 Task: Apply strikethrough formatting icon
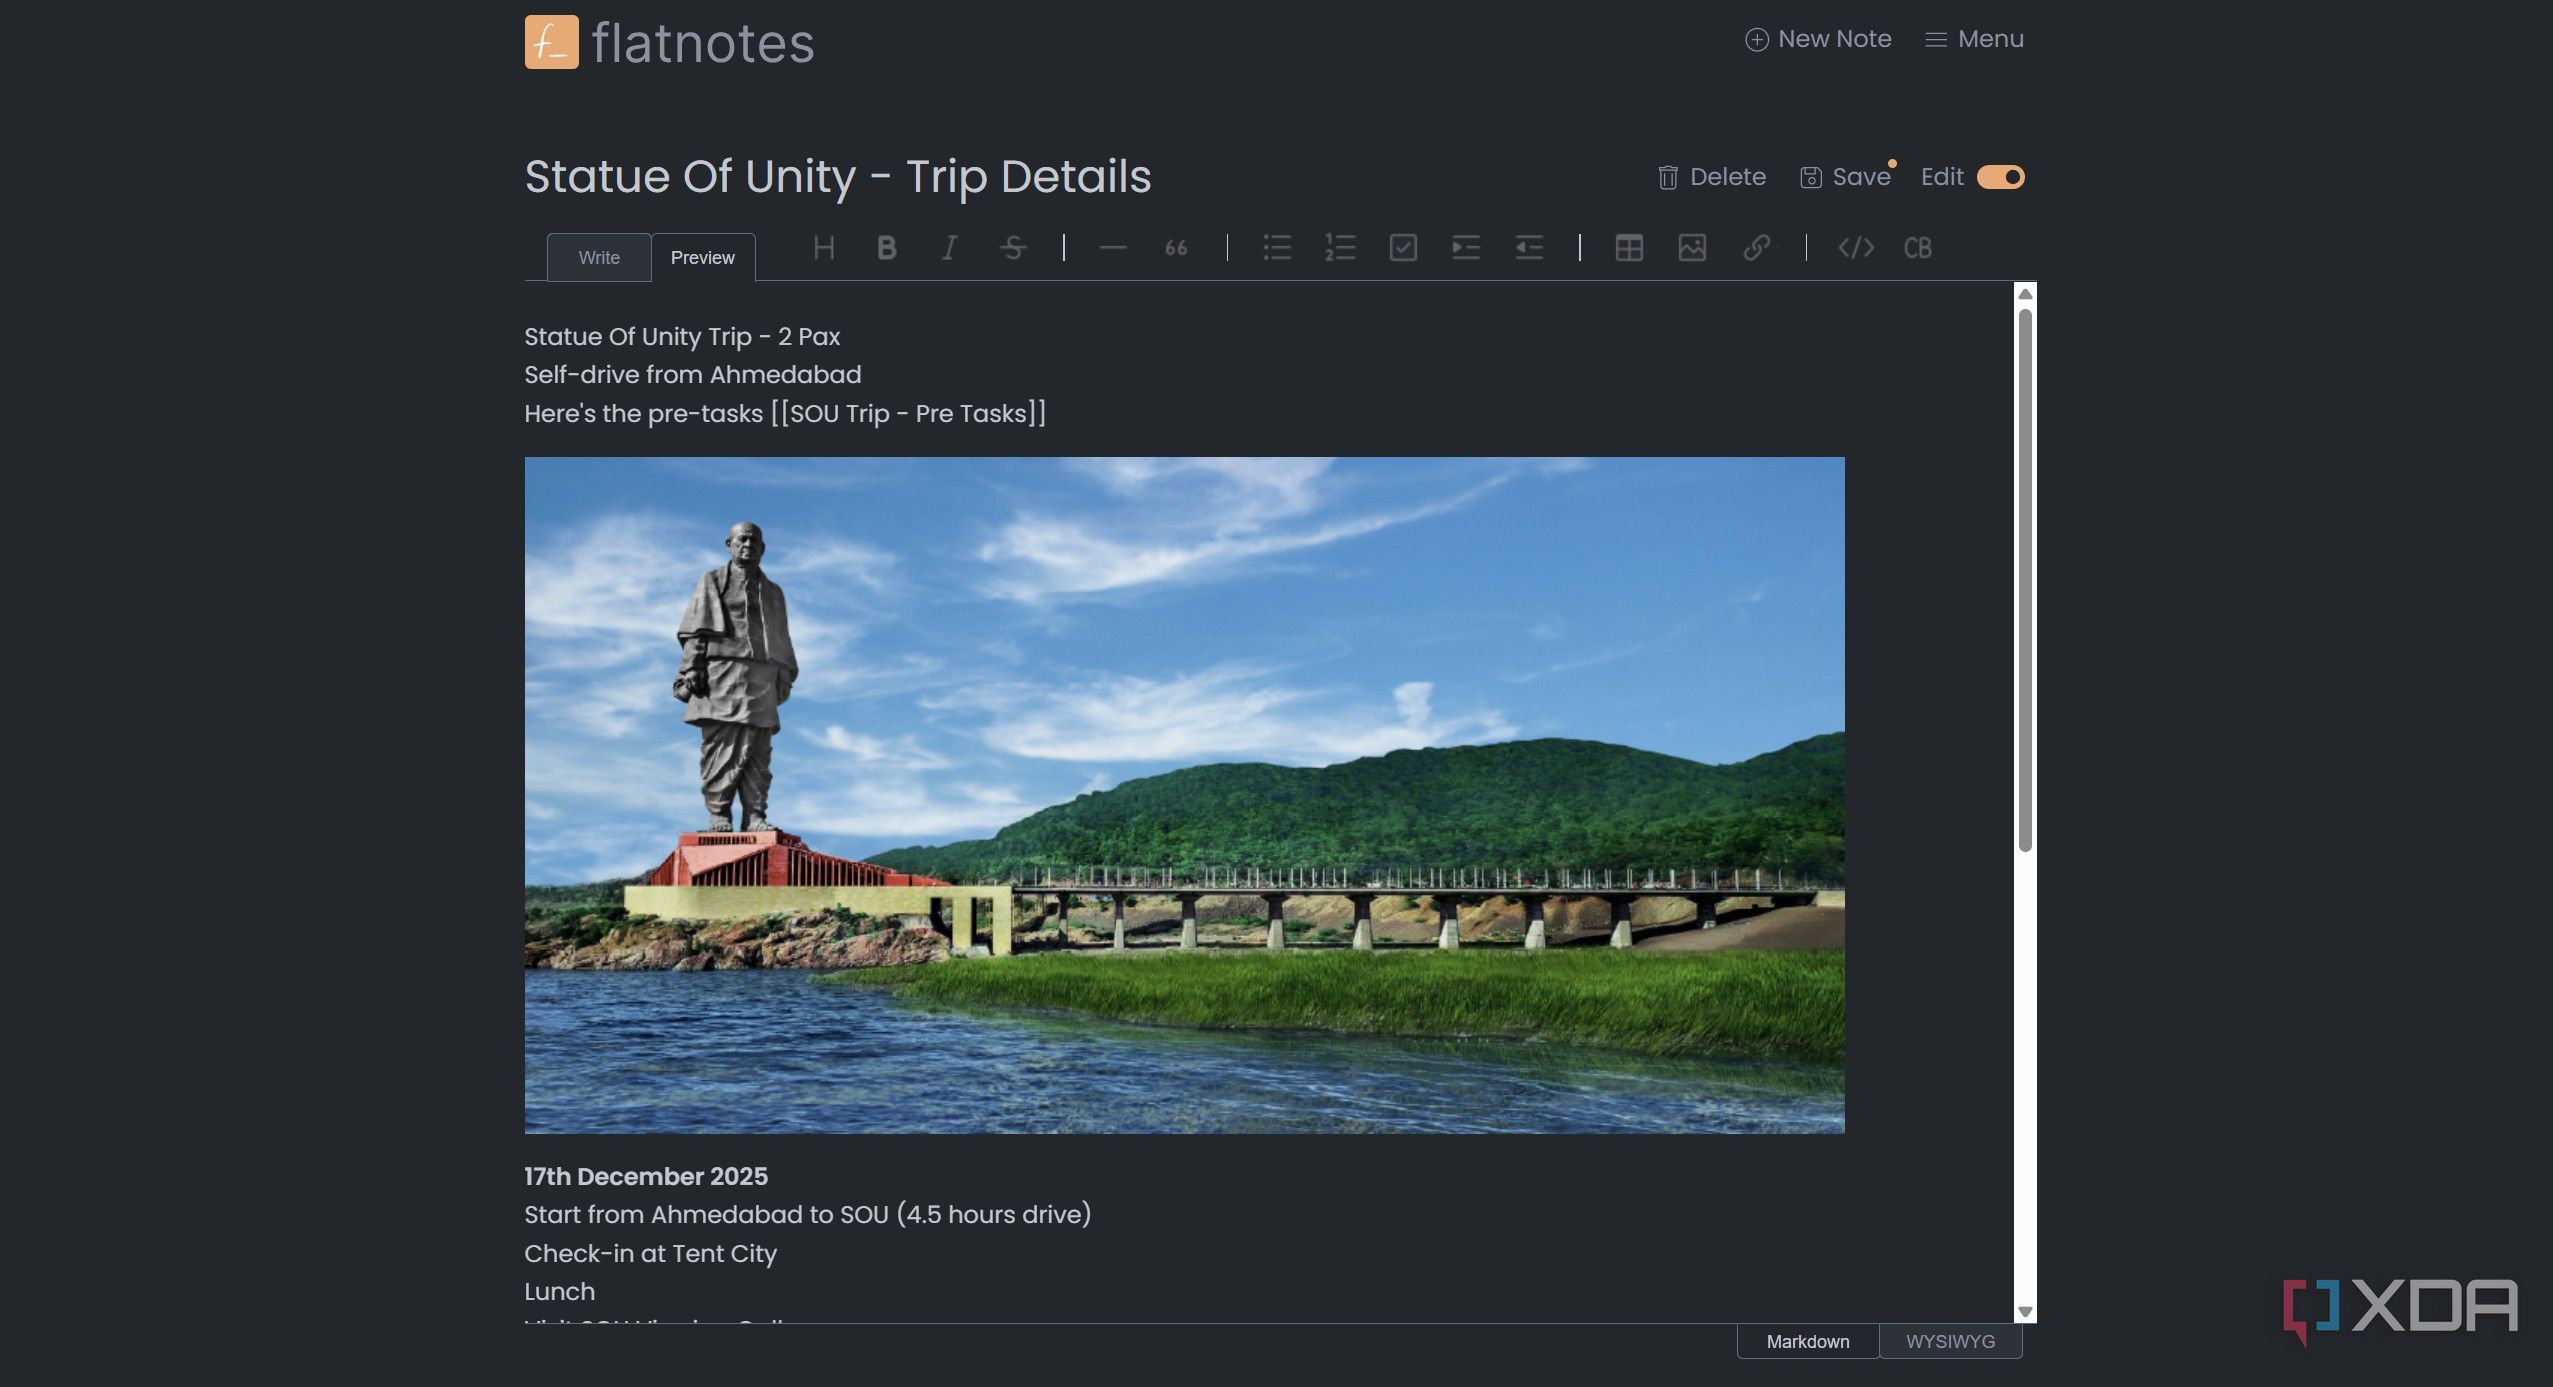click(1012, 248)
